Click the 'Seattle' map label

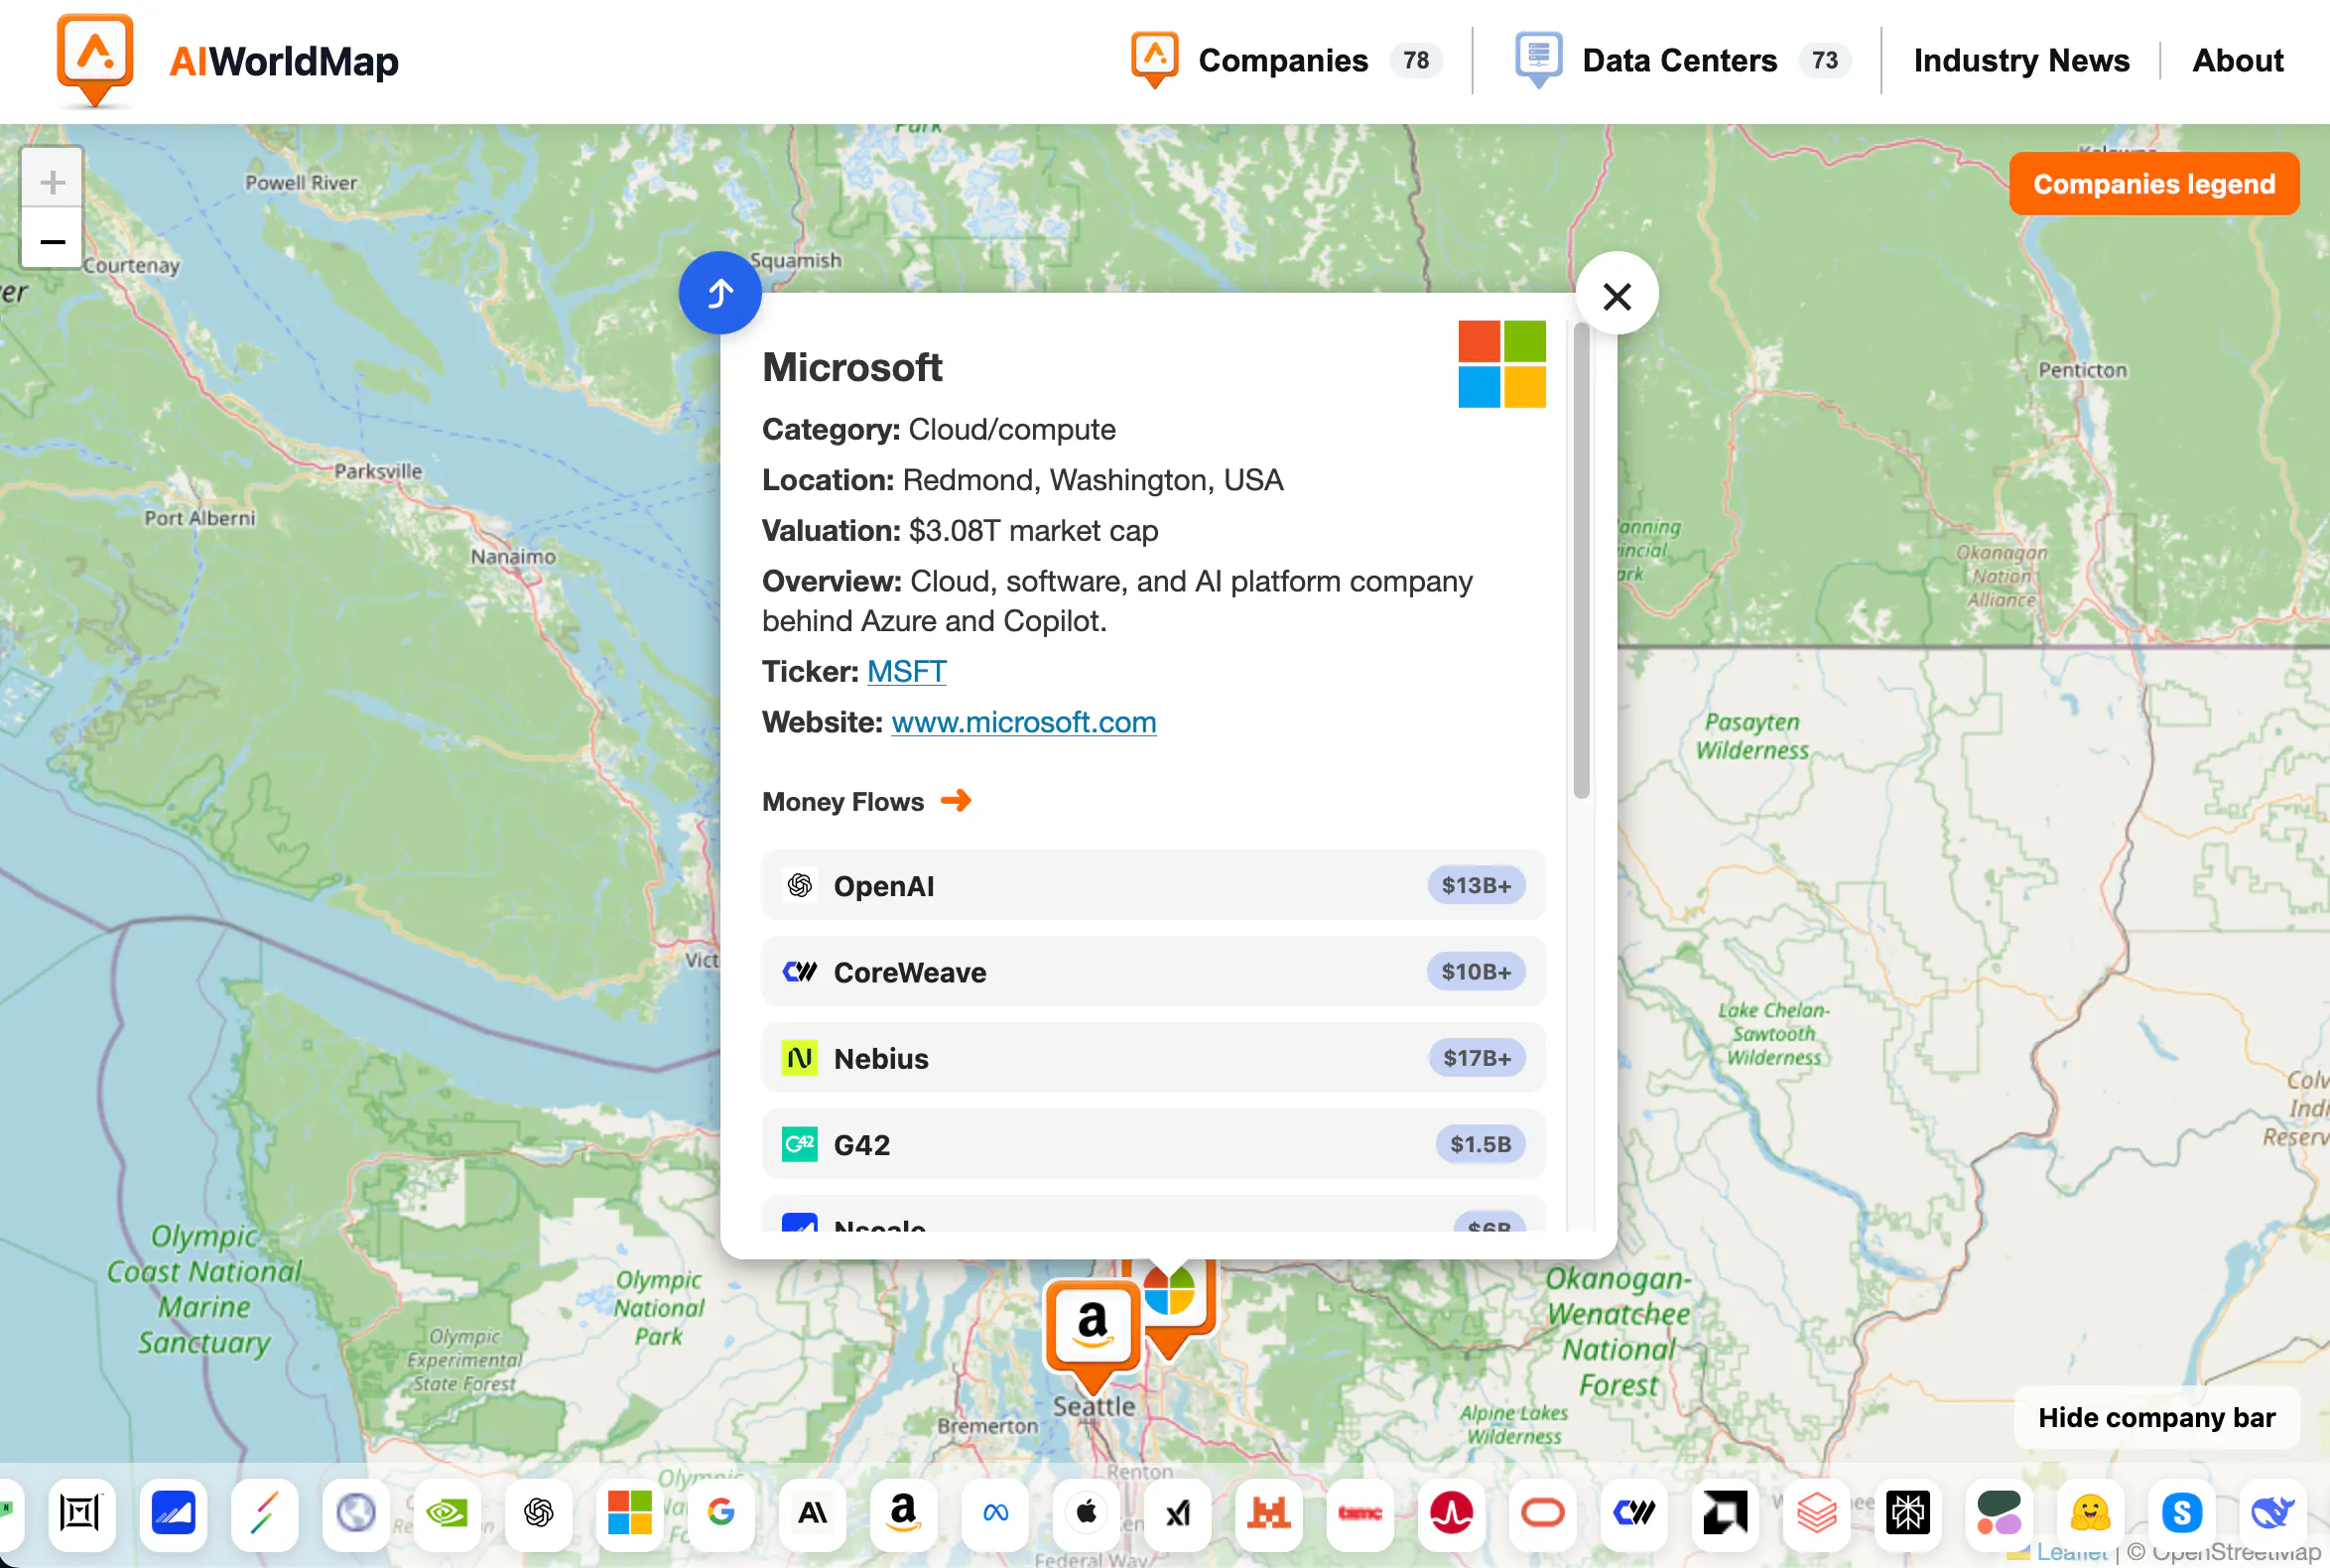click(x=1094, y=1405)
